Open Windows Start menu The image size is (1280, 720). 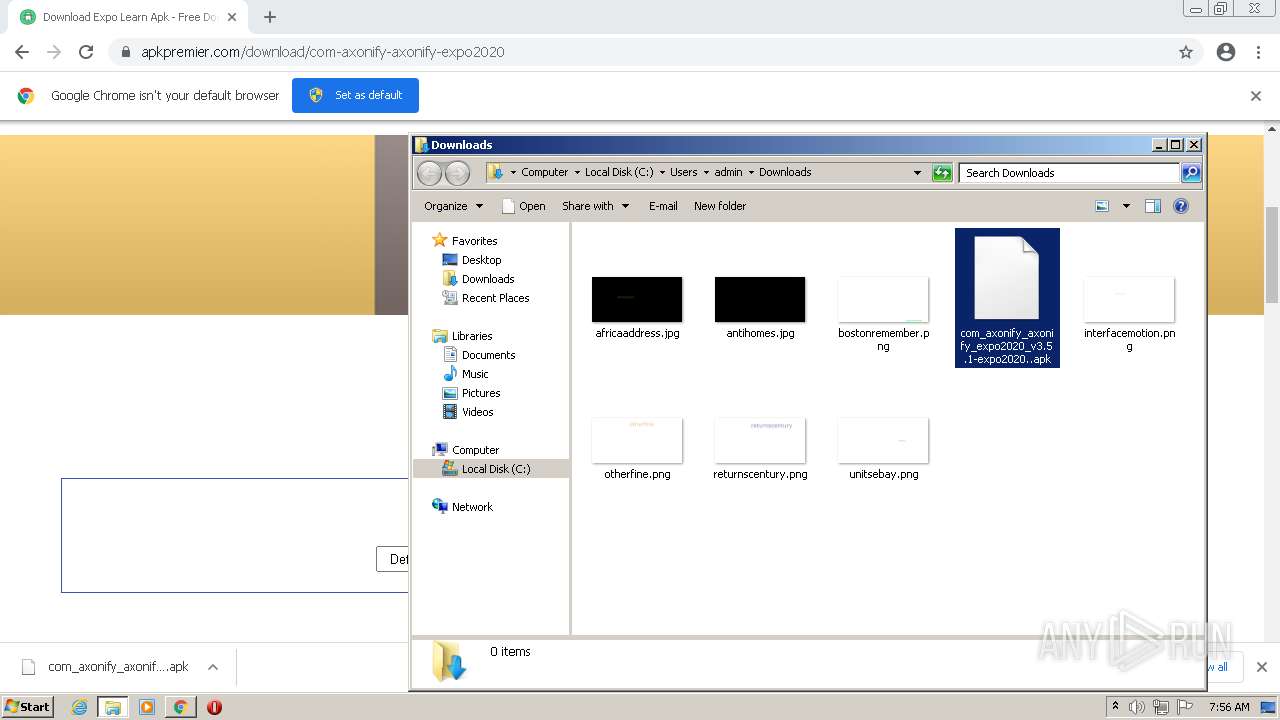point(28,706)
